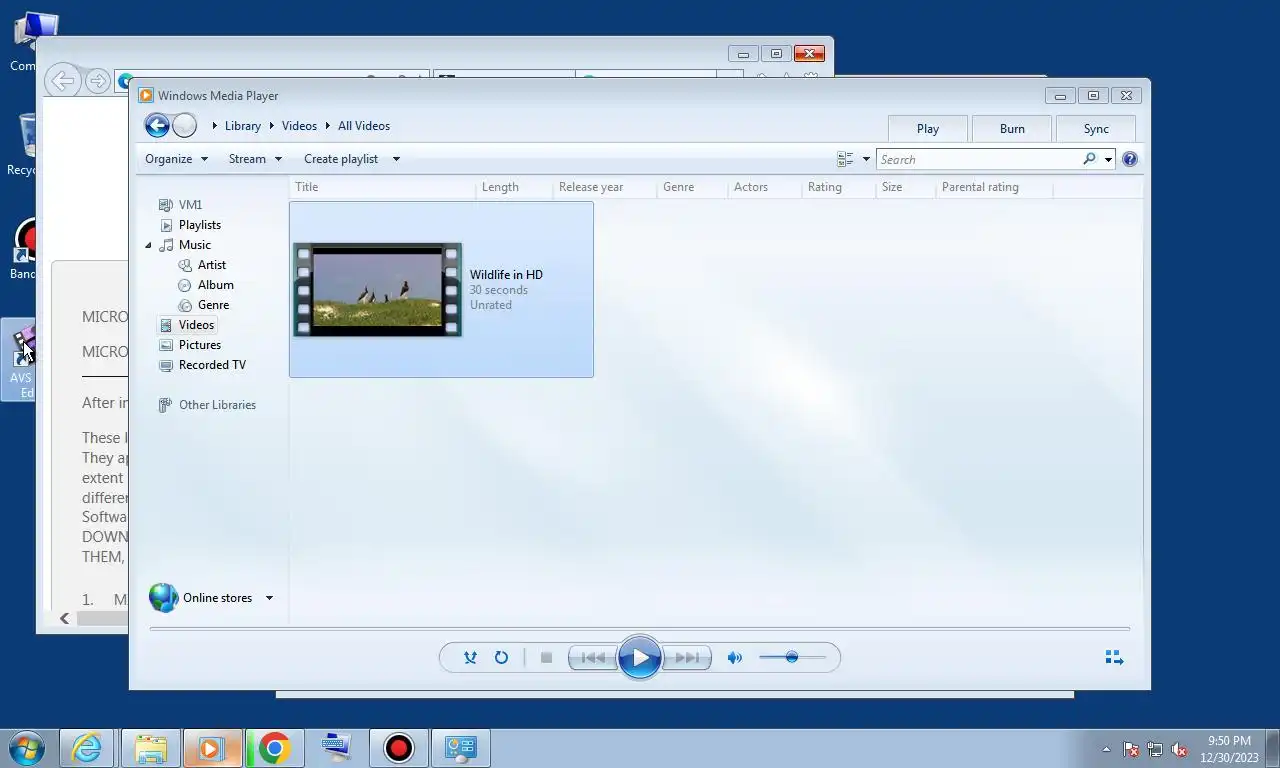The image size is (1280, 768).
Task: Click the seek bar above playback controls
Action: pos(640,629)
